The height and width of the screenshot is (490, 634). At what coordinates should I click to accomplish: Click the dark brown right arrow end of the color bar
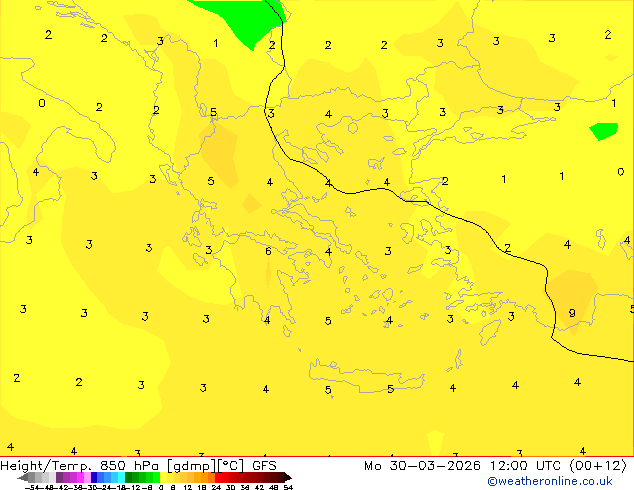288,477
